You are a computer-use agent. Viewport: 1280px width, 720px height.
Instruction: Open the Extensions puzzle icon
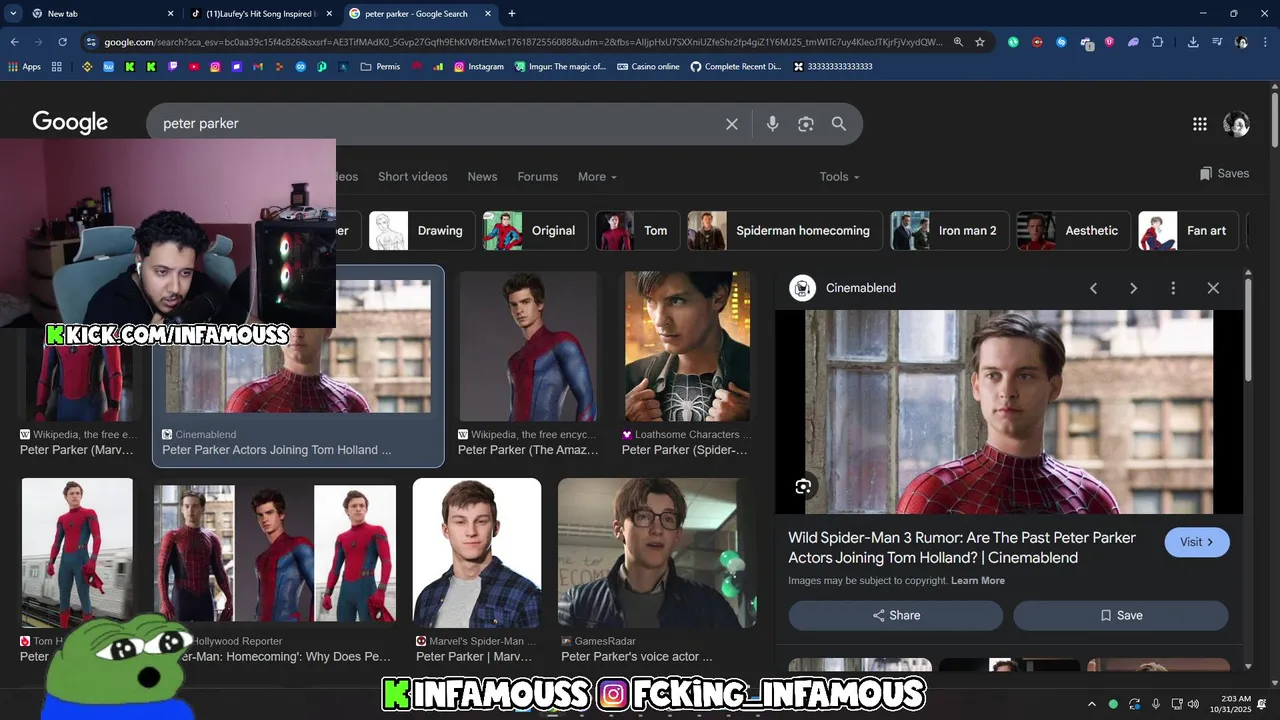(1158, 42)
